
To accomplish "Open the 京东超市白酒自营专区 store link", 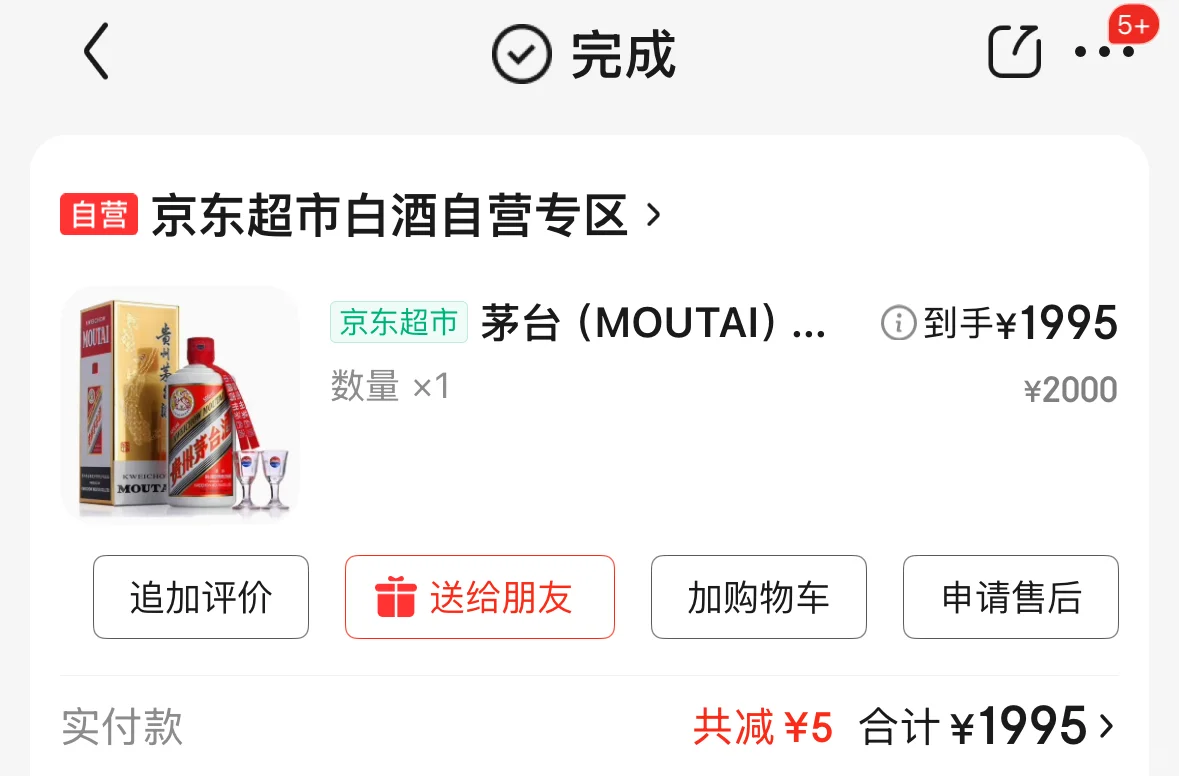I will pos(389,215).
